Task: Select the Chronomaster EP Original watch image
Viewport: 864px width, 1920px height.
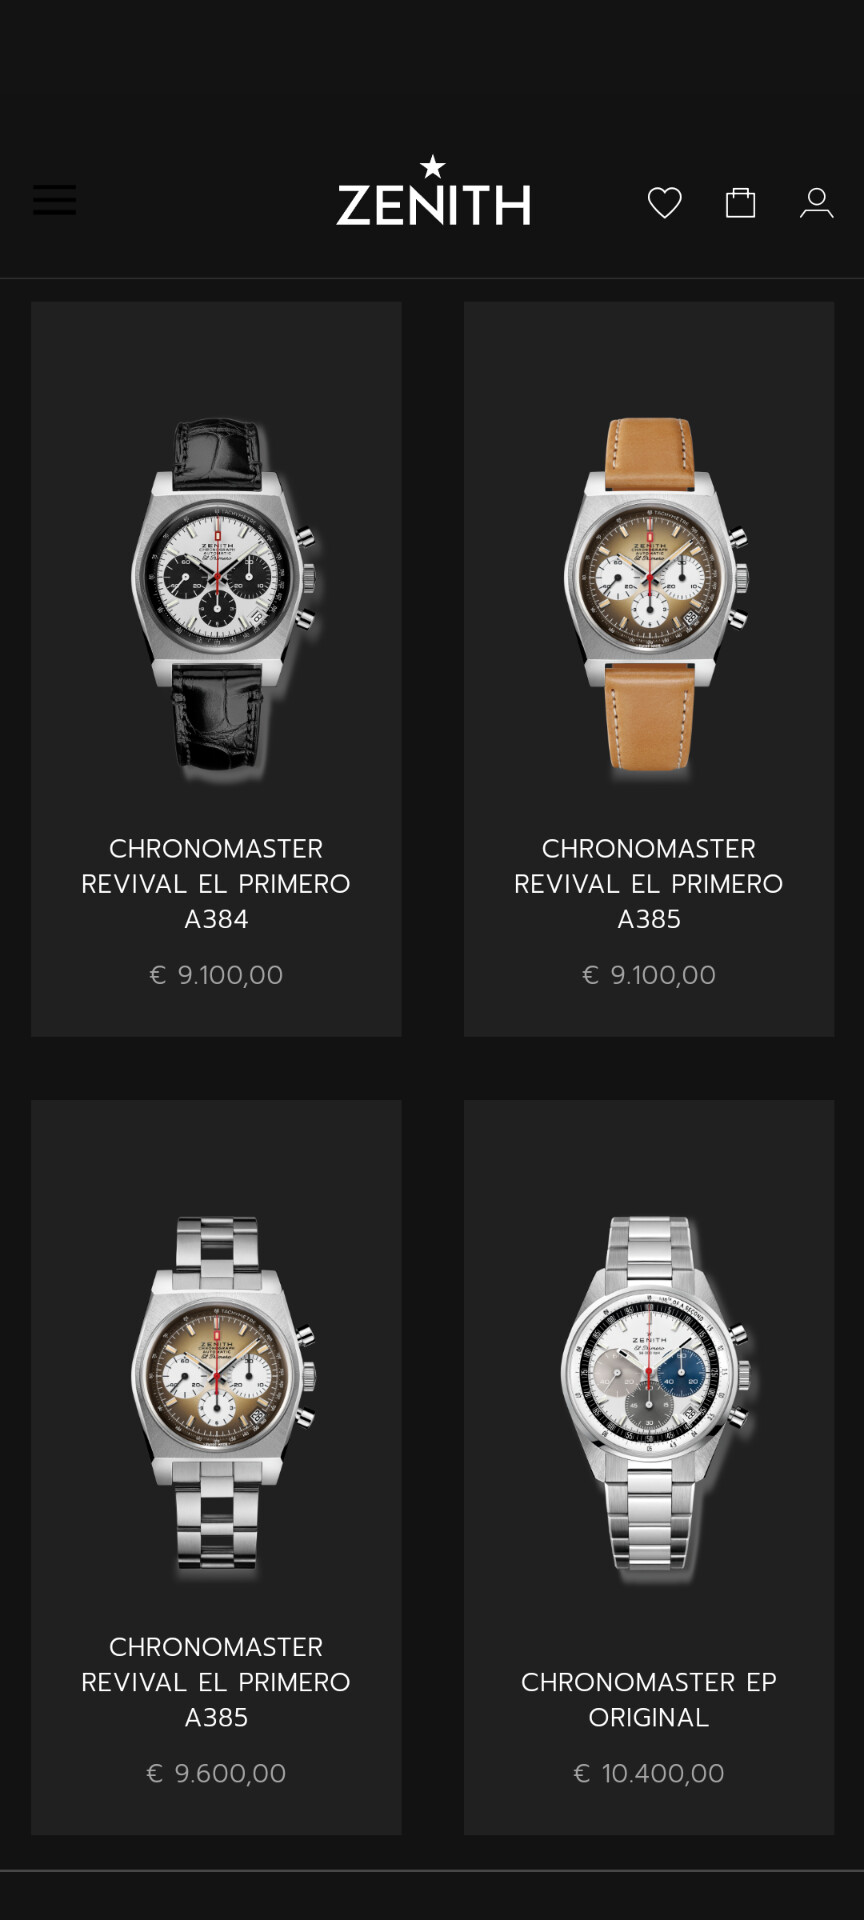Action: (x=656, y=1394)
